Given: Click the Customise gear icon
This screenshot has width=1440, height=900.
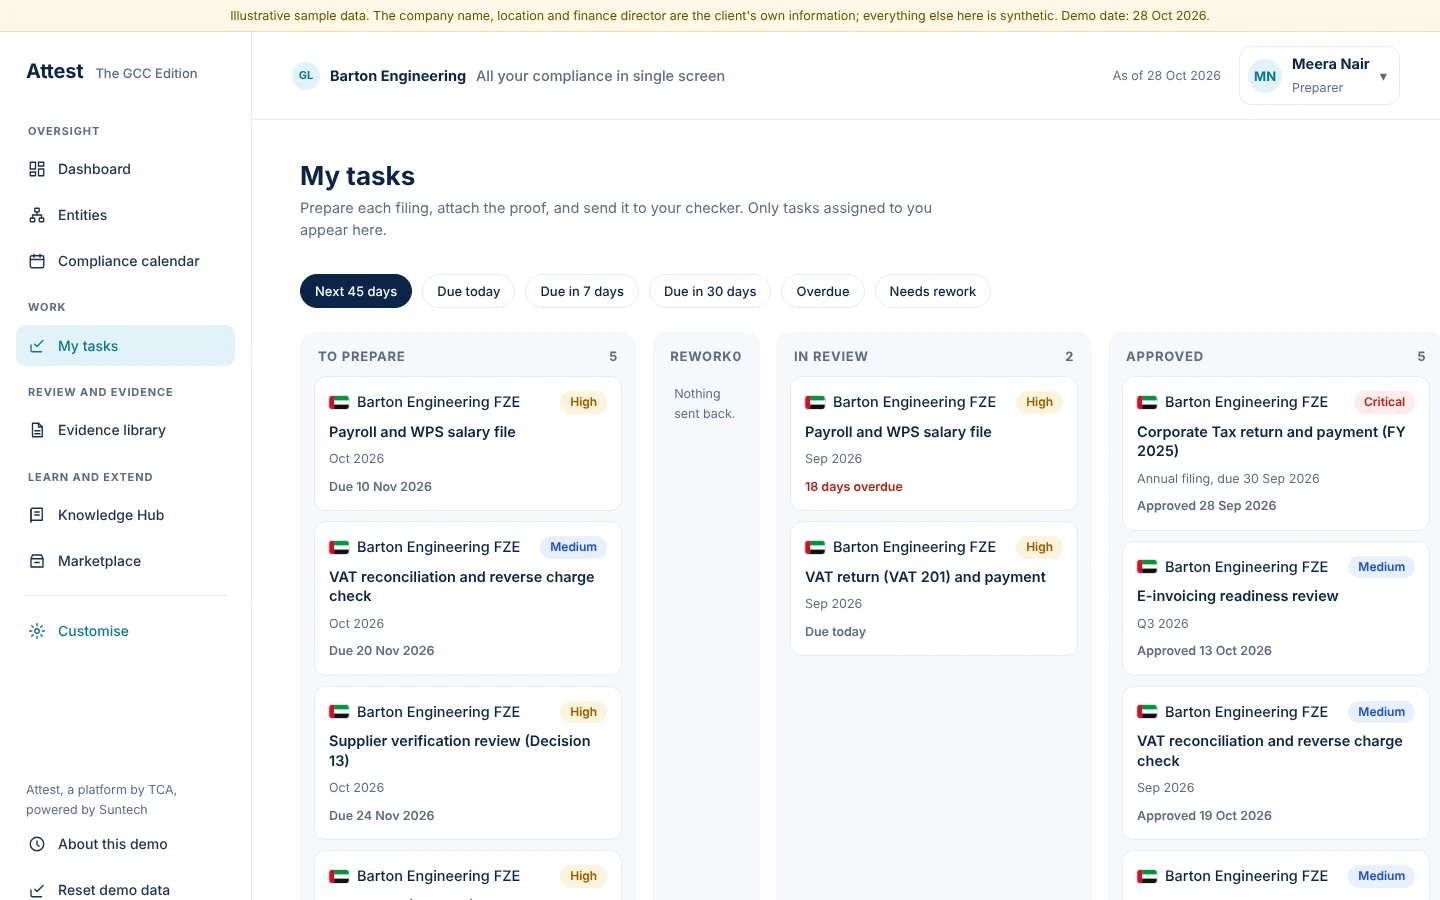Looking at the screenshot, I should click(37, 631).
